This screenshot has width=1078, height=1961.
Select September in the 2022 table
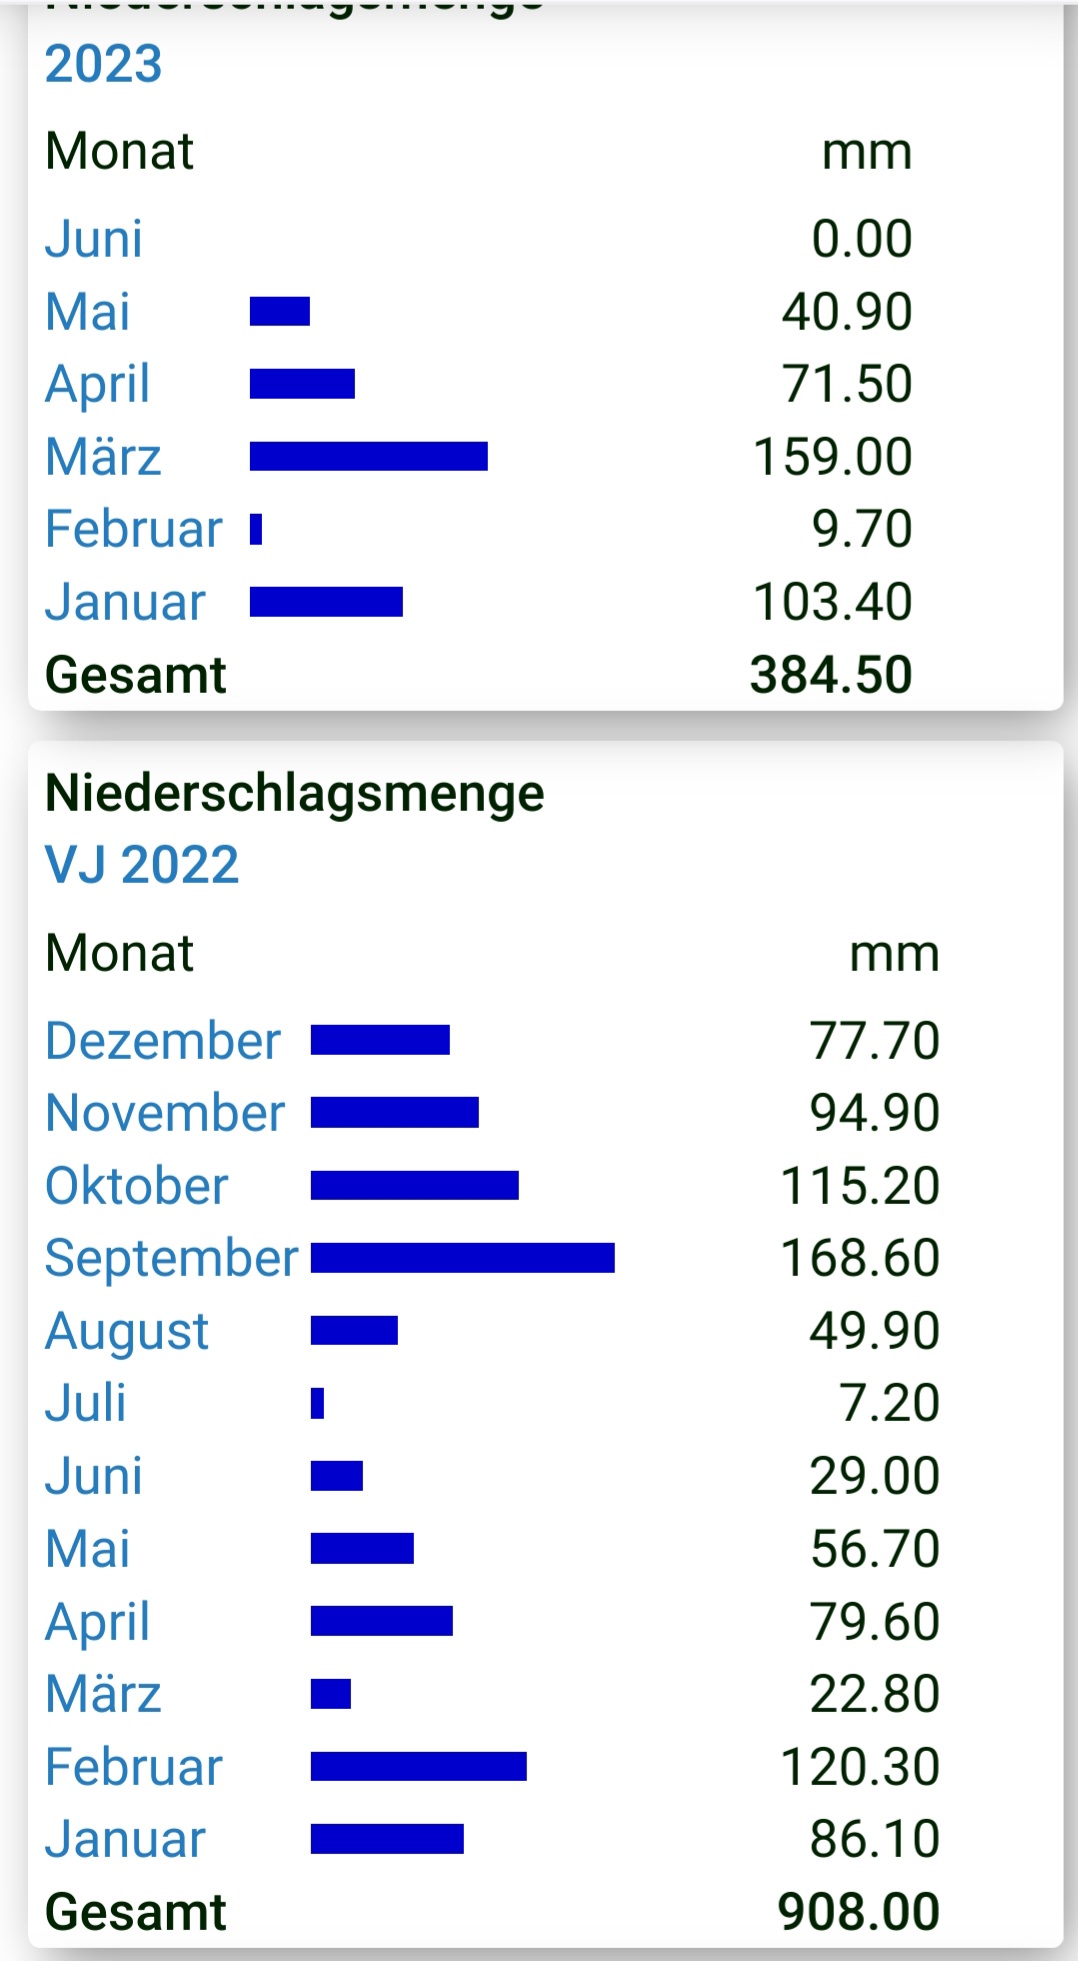171,1258
